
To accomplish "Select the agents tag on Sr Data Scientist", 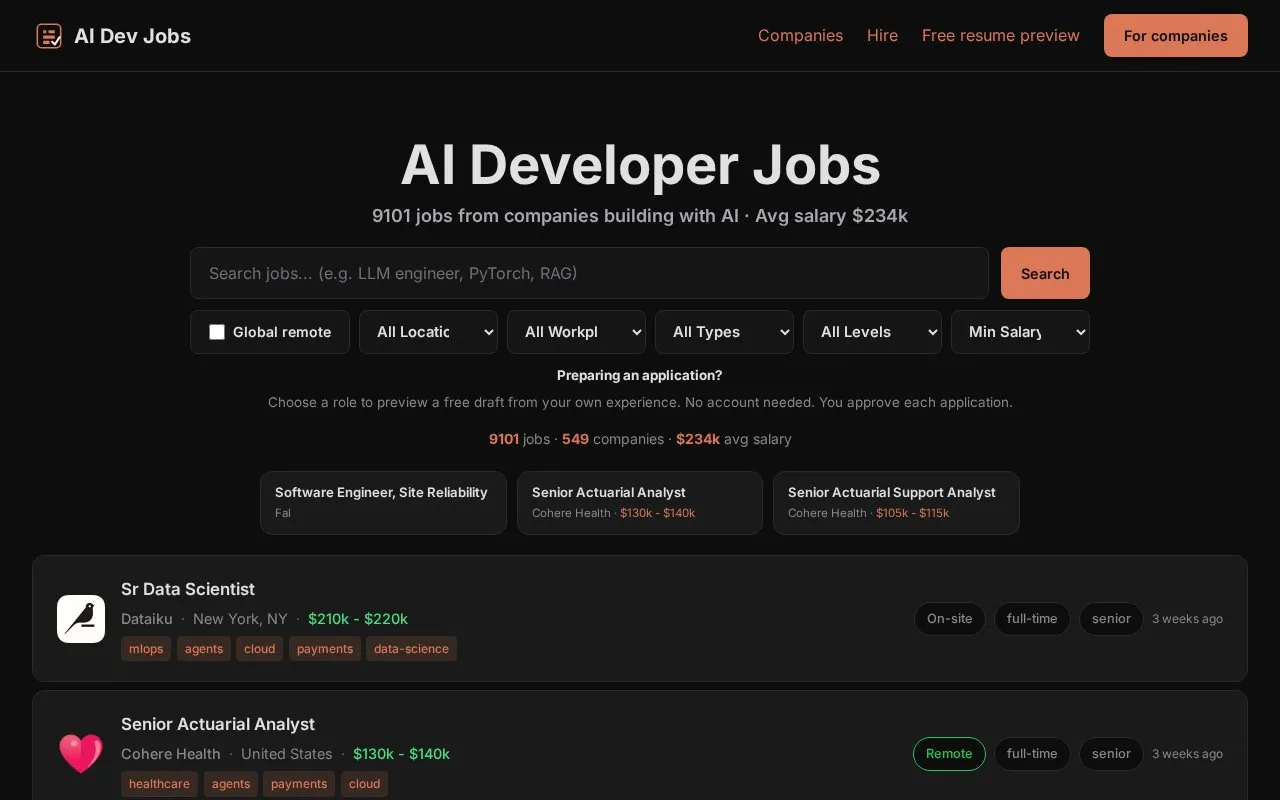I will point(204,649).
